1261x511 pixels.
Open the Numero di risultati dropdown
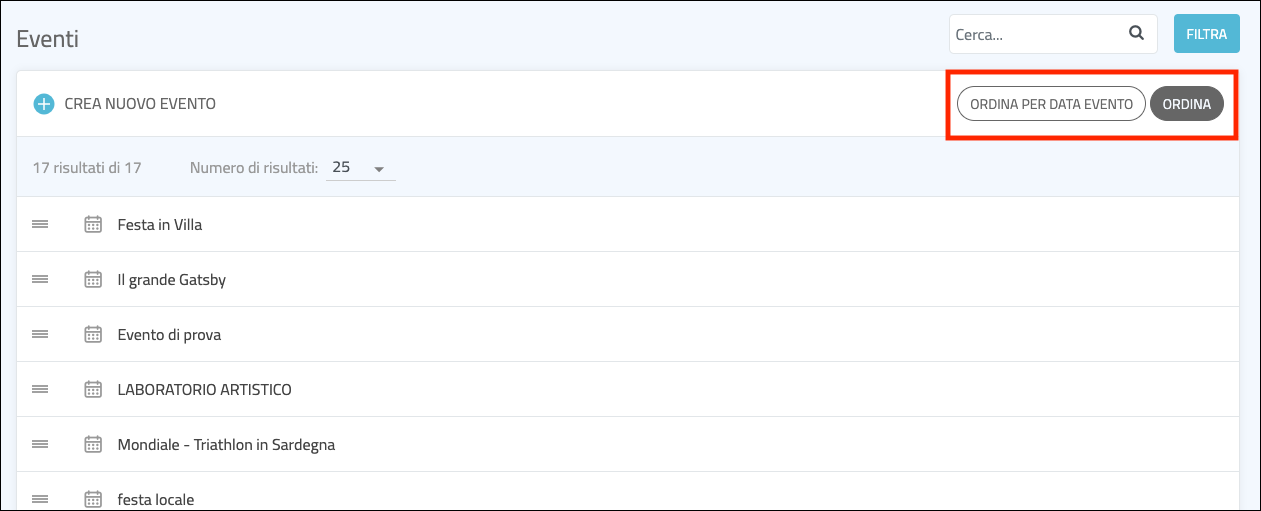[360, 168]
